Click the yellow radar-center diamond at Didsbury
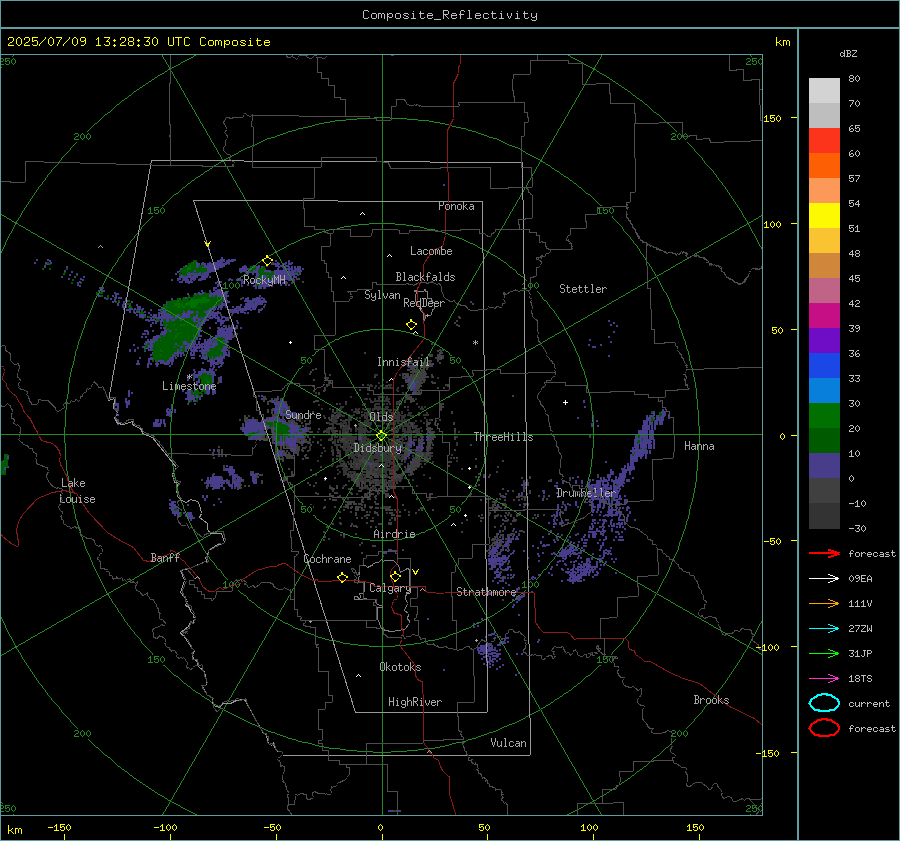 tap(381, 436)
